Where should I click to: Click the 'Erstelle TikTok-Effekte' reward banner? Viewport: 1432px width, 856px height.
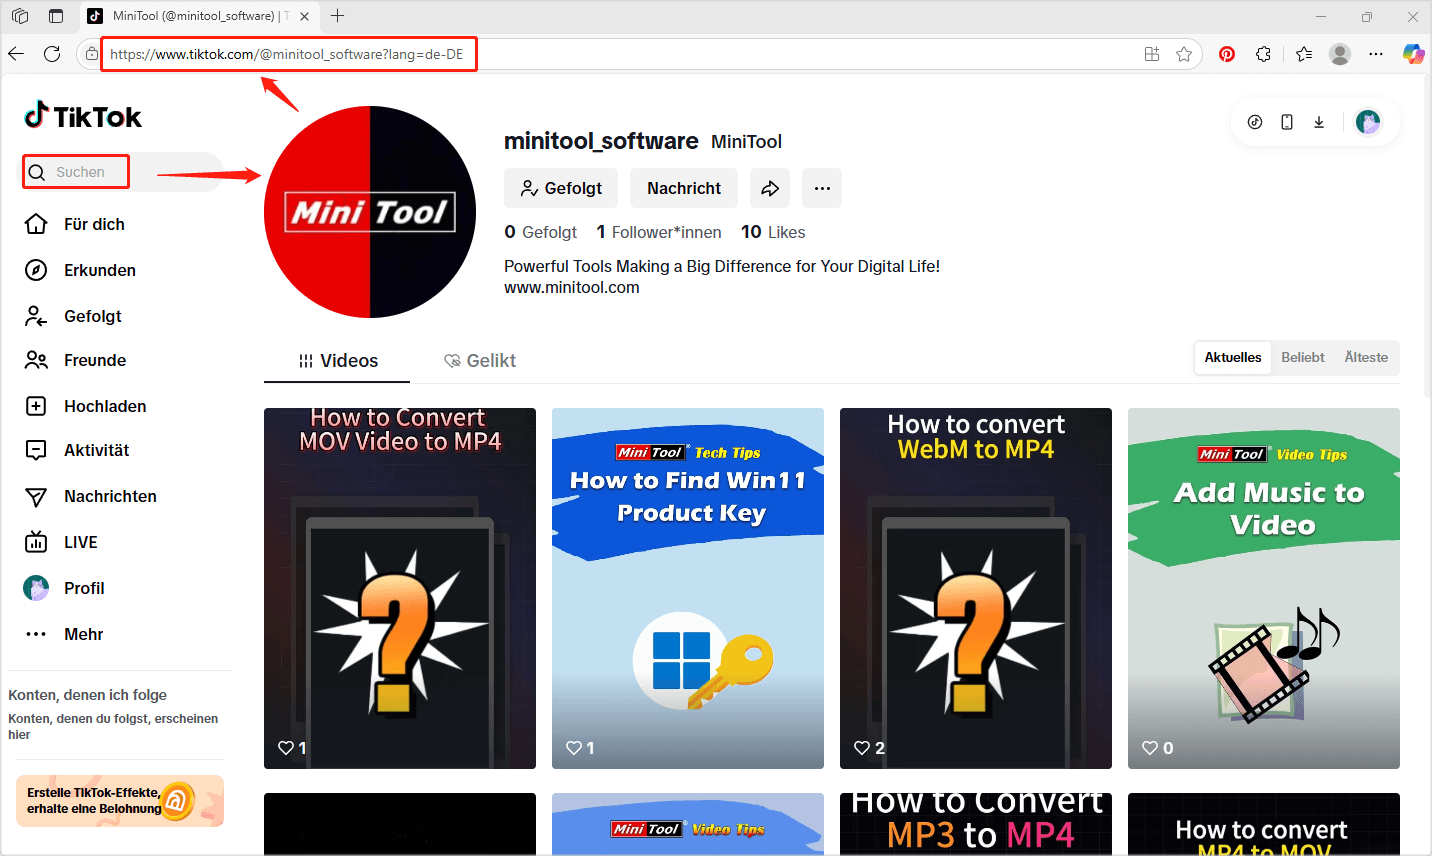120,801
